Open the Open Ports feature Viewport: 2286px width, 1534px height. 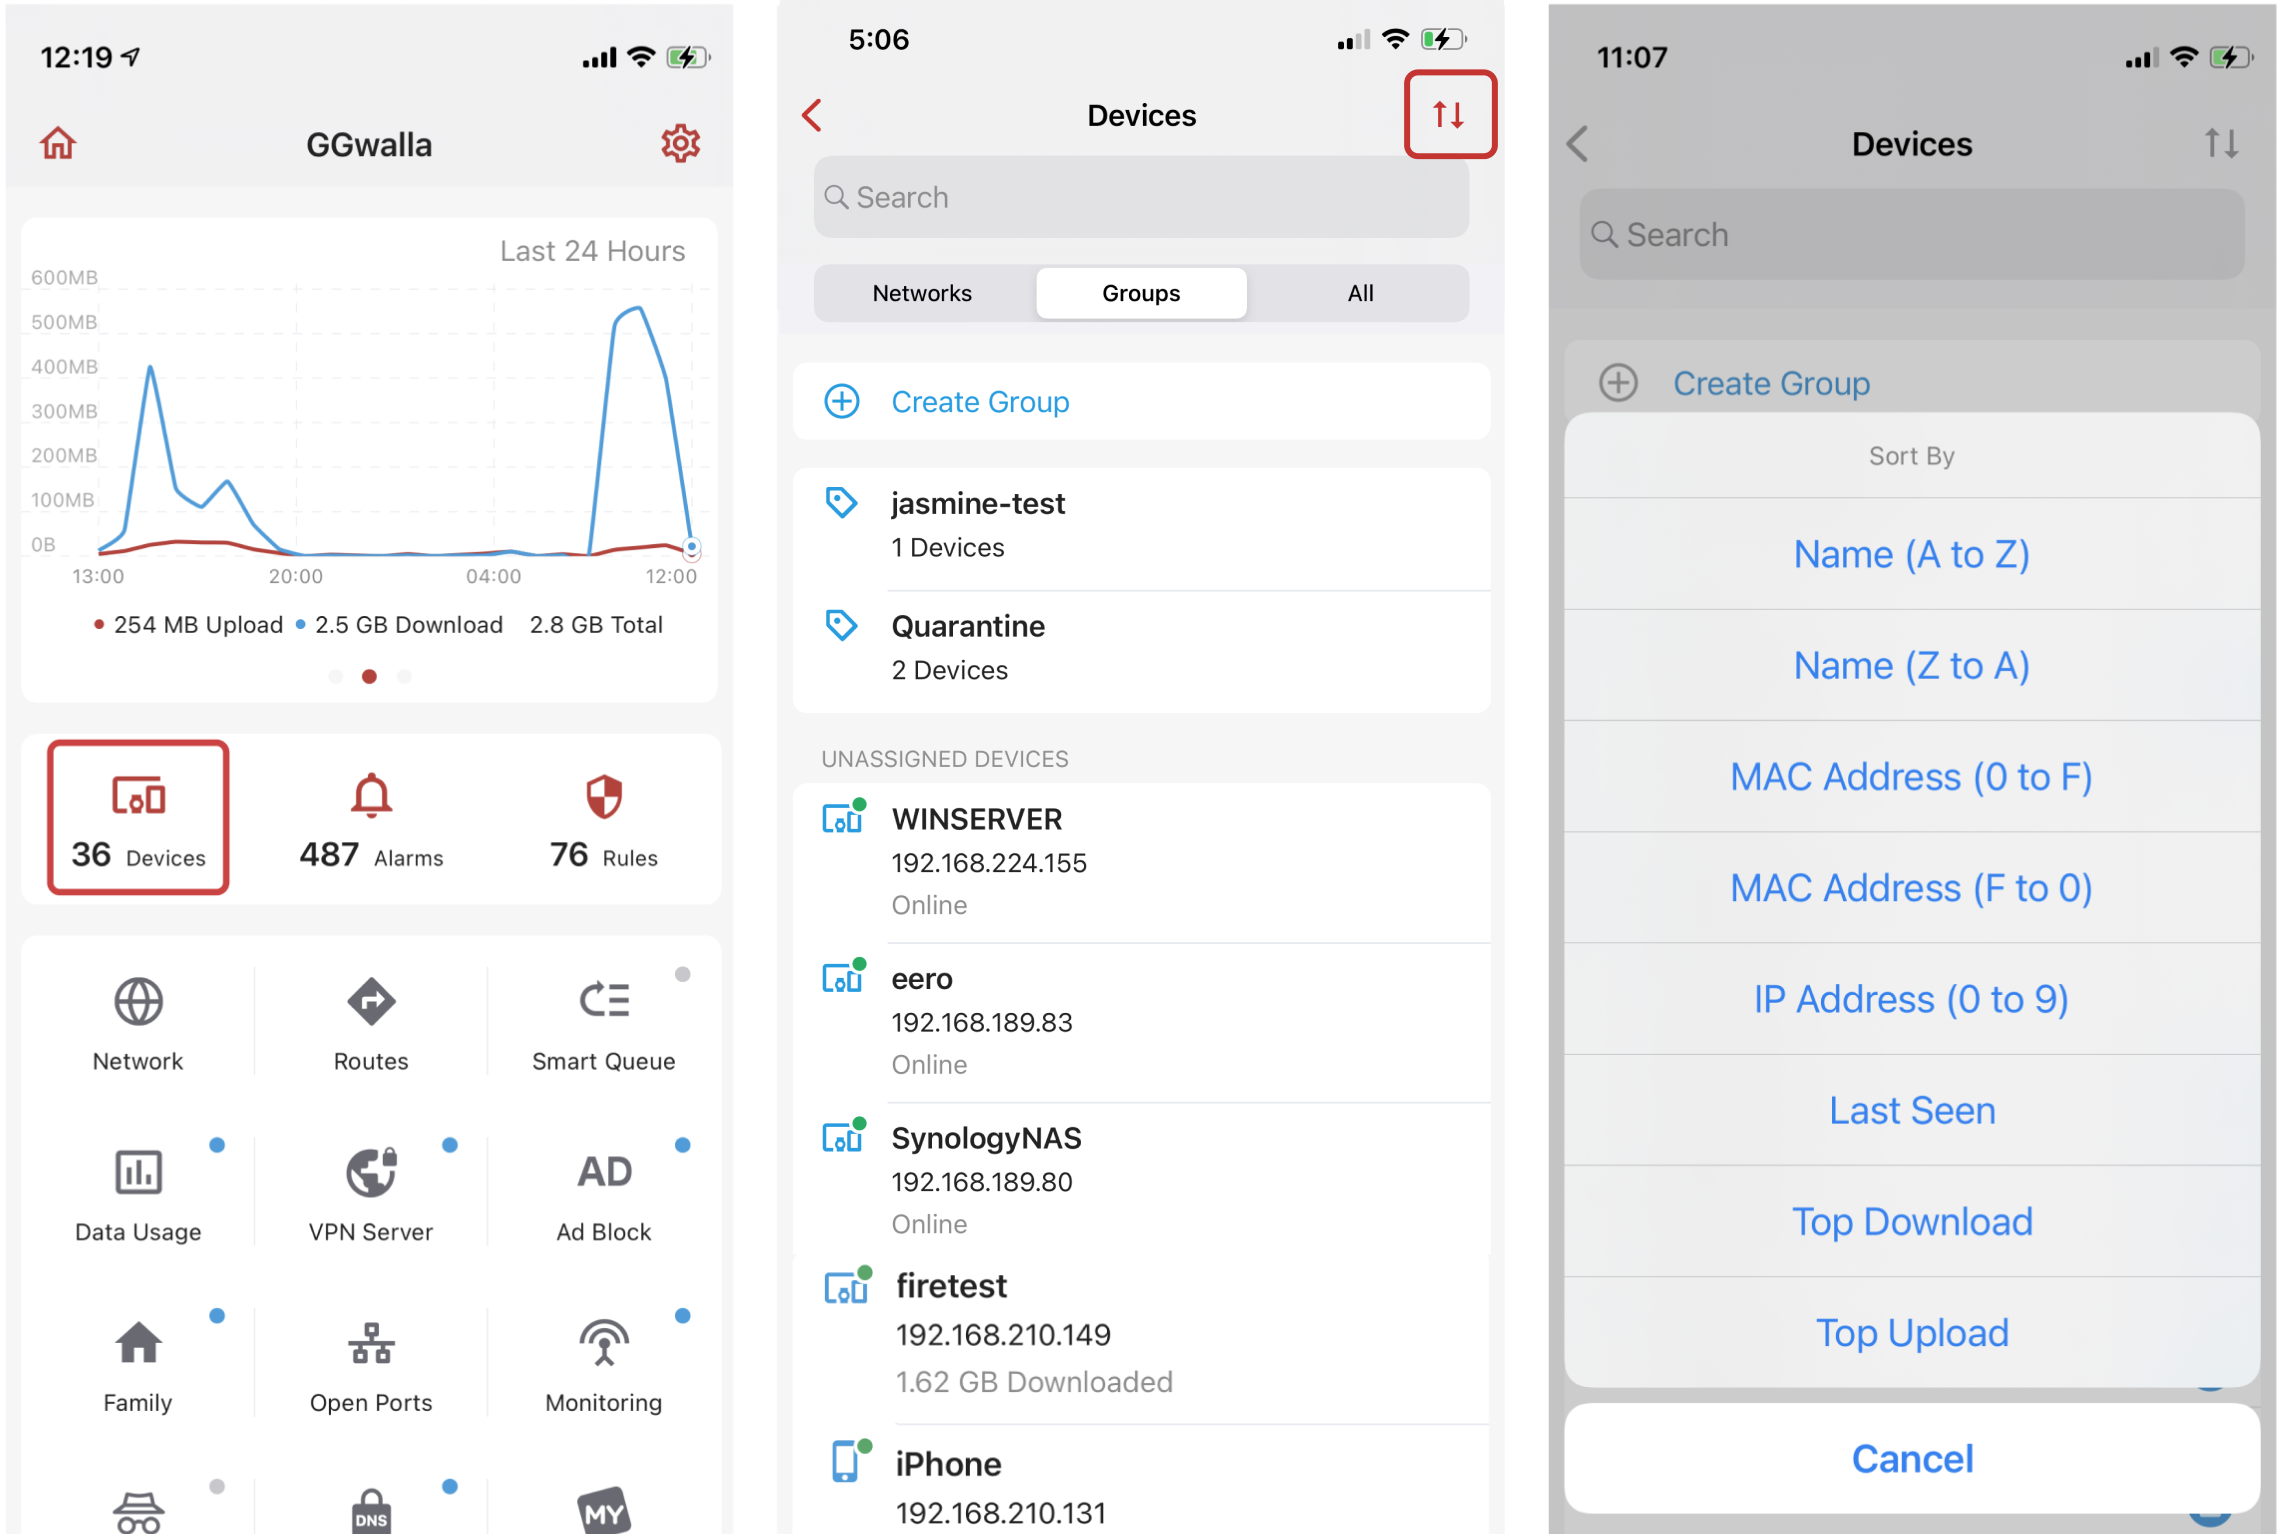(371, 1366)
